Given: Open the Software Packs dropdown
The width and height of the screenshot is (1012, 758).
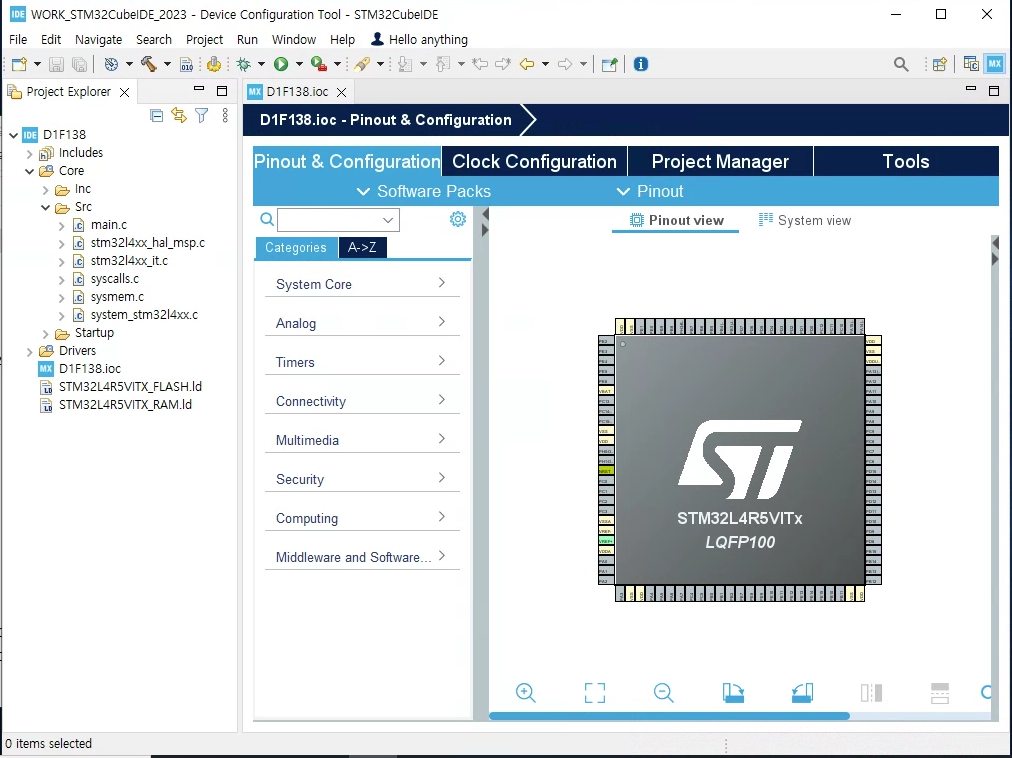Looking at the screenshot, I should [x=424, y=191].
